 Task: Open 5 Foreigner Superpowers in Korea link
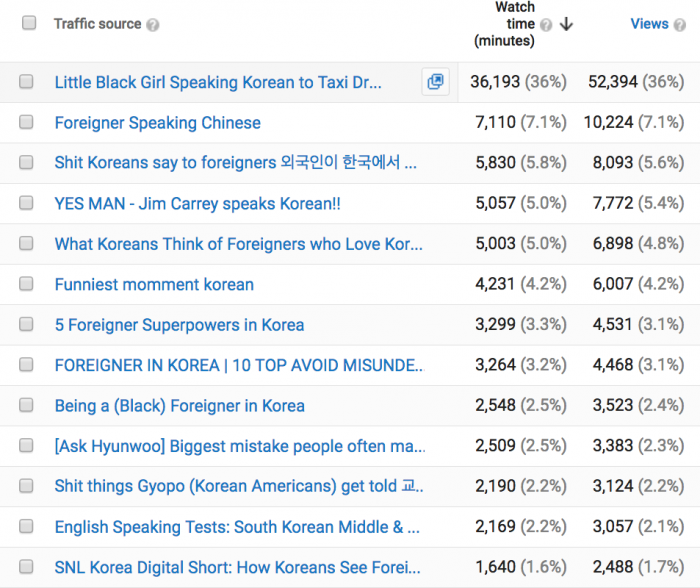pyautogui.click(x=179, y=325)
